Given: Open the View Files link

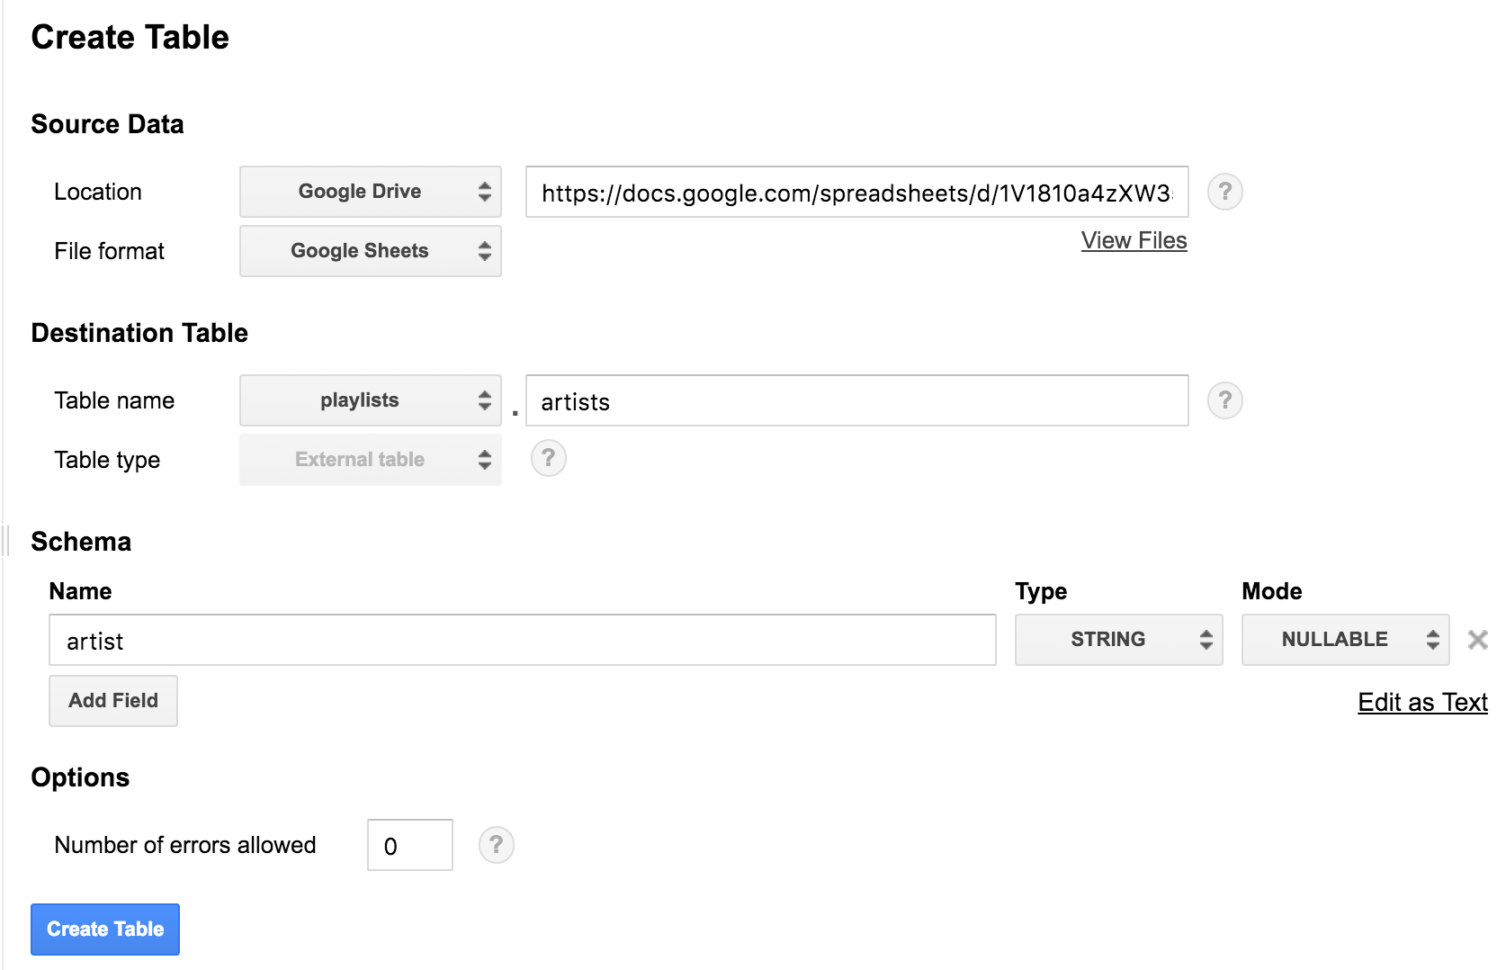Looking at the screenshot, I should pos(1133,240).
